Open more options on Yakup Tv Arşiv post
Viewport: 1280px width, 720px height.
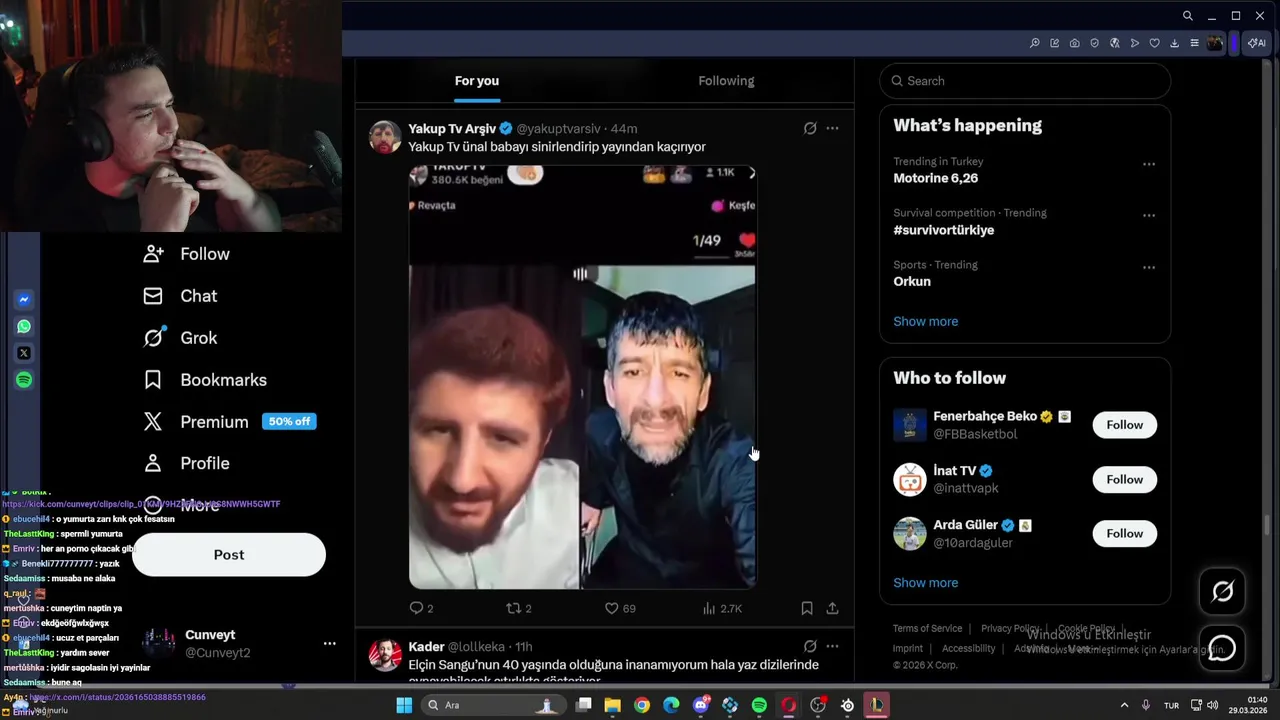tap(832, 128)
